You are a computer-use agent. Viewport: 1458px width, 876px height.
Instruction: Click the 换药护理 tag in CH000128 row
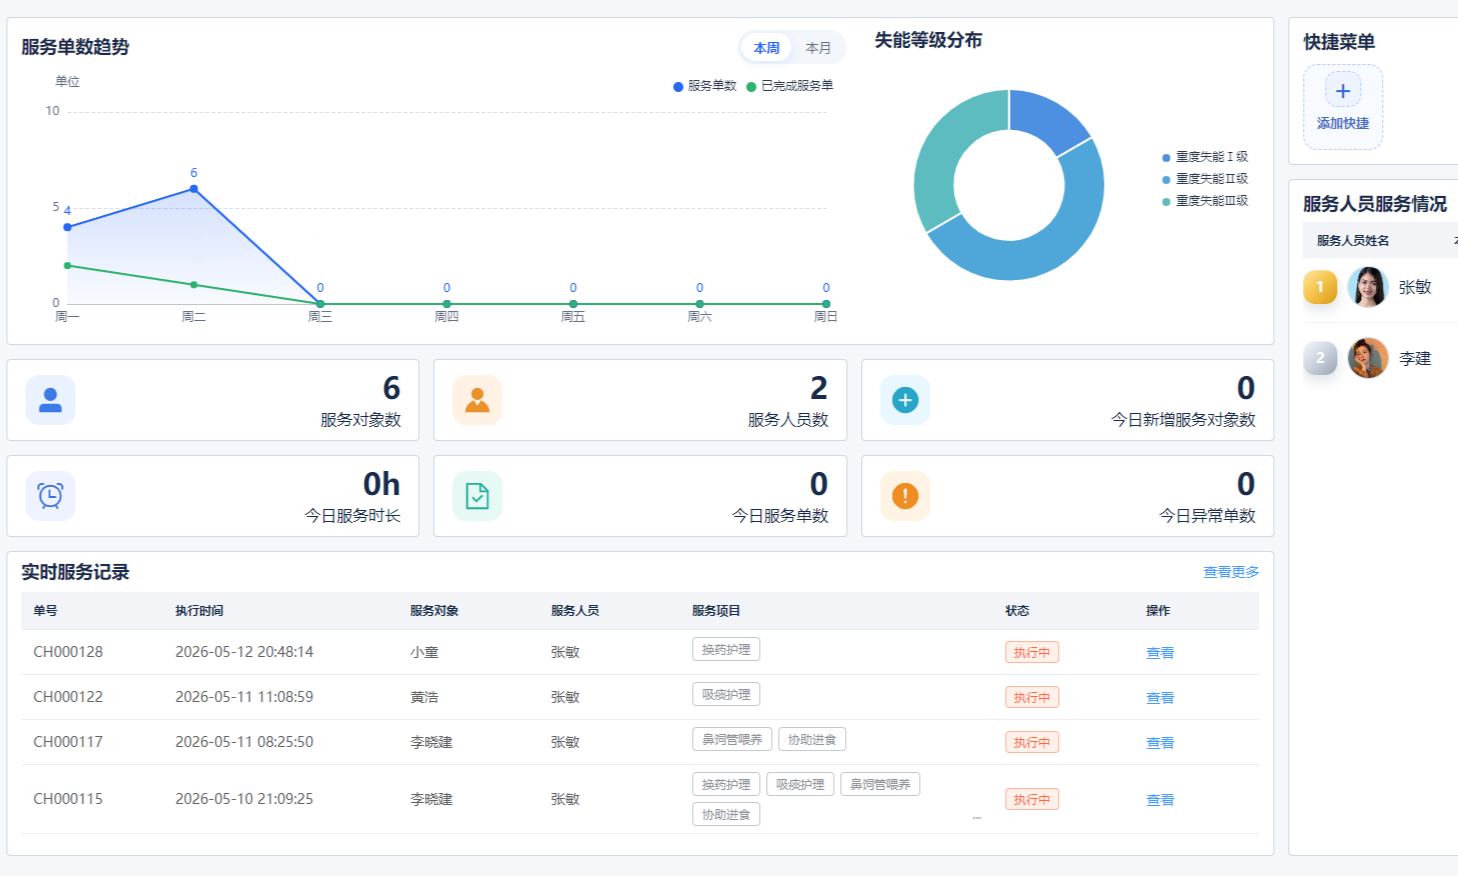click(x=726, y=650)
